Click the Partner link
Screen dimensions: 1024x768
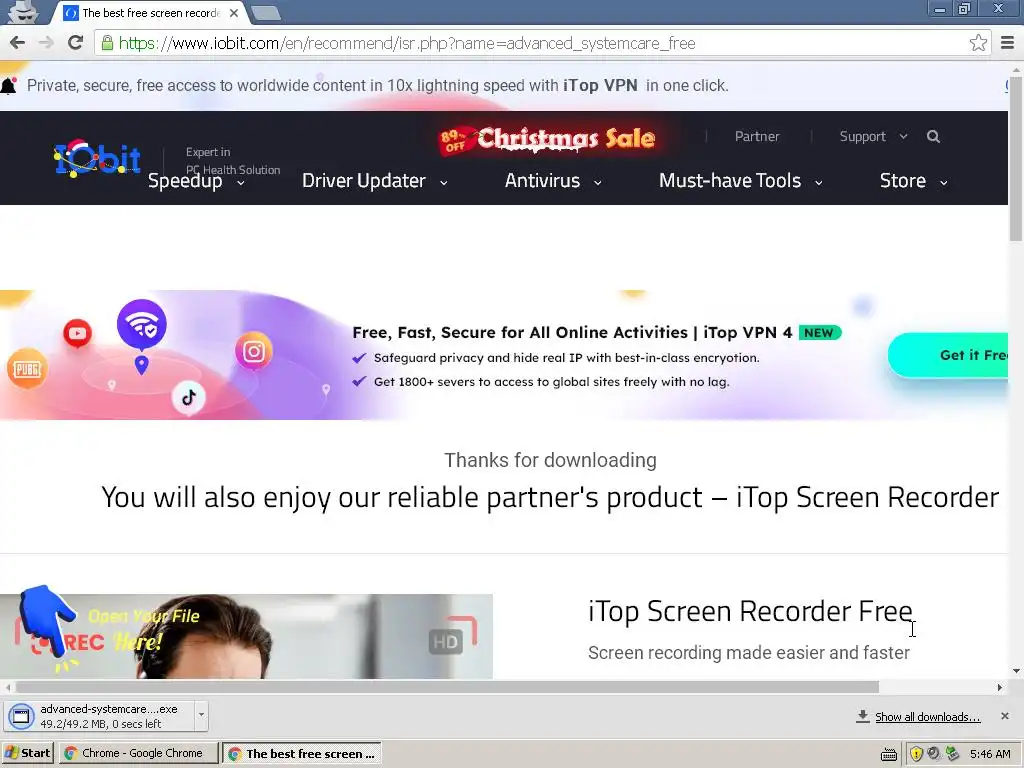pyautogui.click(x=757, y=136)
